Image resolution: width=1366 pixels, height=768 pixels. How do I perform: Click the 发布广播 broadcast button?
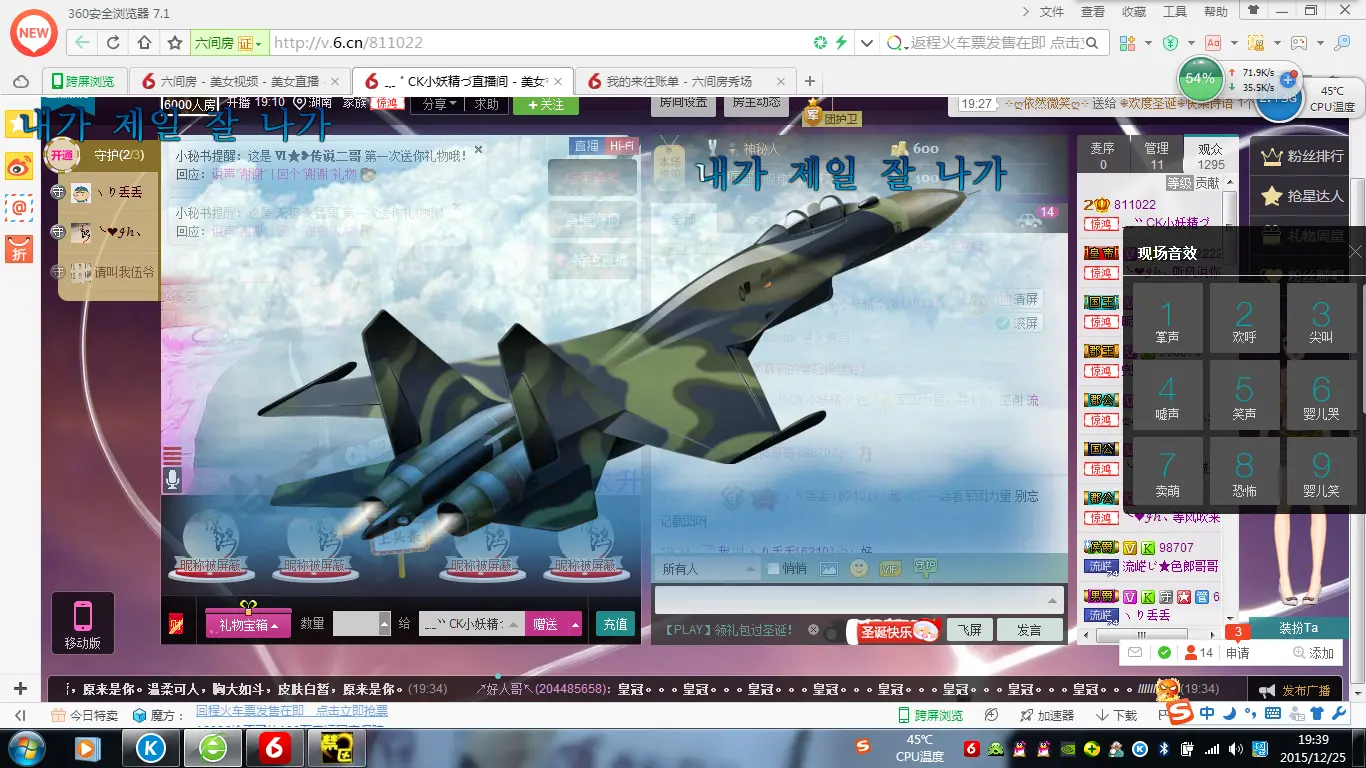point(1294,690)
